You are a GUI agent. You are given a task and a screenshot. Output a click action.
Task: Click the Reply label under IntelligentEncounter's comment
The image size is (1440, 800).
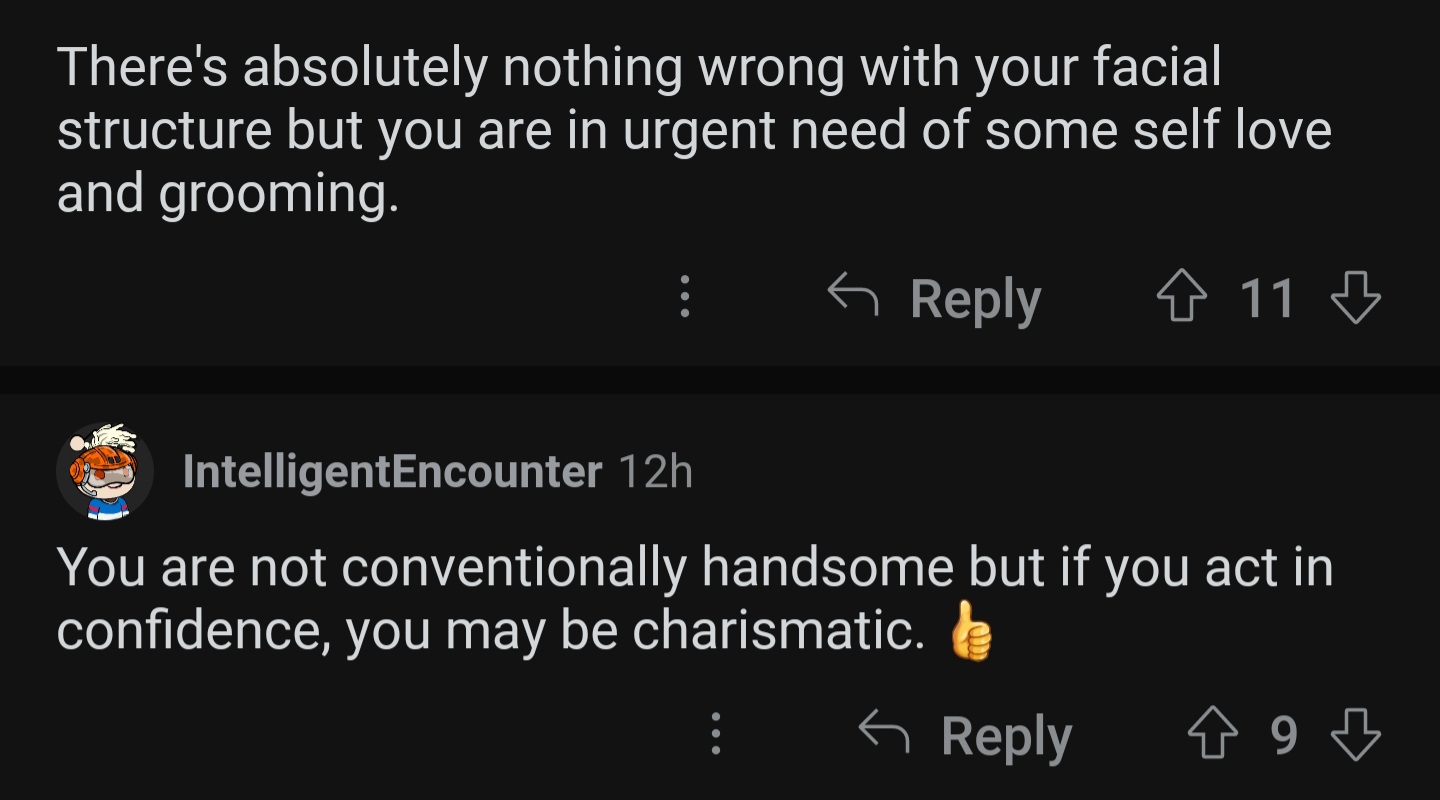point(1007,737)
